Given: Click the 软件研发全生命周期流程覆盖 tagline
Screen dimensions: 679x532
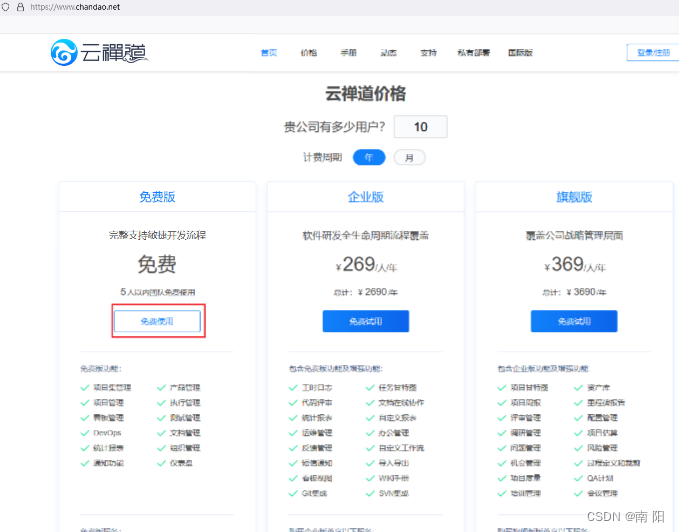Looking at the screenshot, I should (x=366, y=235).
